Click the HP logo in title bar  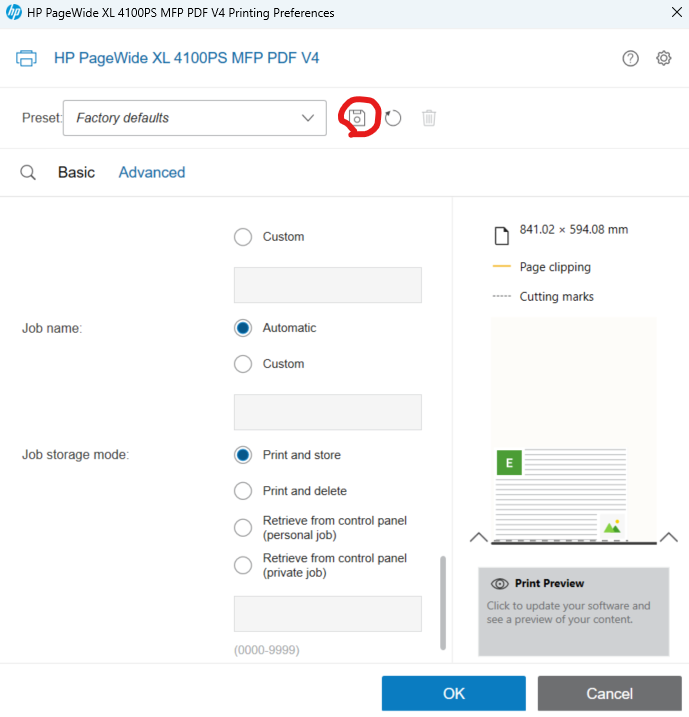(14, 12)
